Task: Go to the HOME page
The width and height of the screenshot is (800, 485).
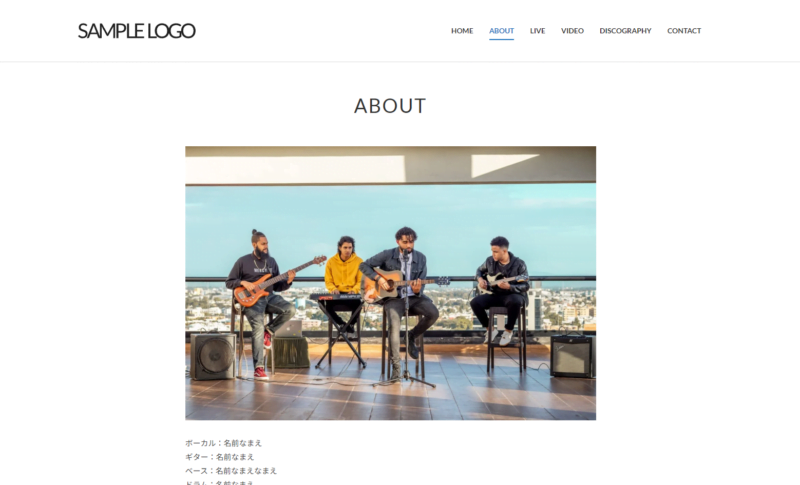Action: [x=462, y=31]
